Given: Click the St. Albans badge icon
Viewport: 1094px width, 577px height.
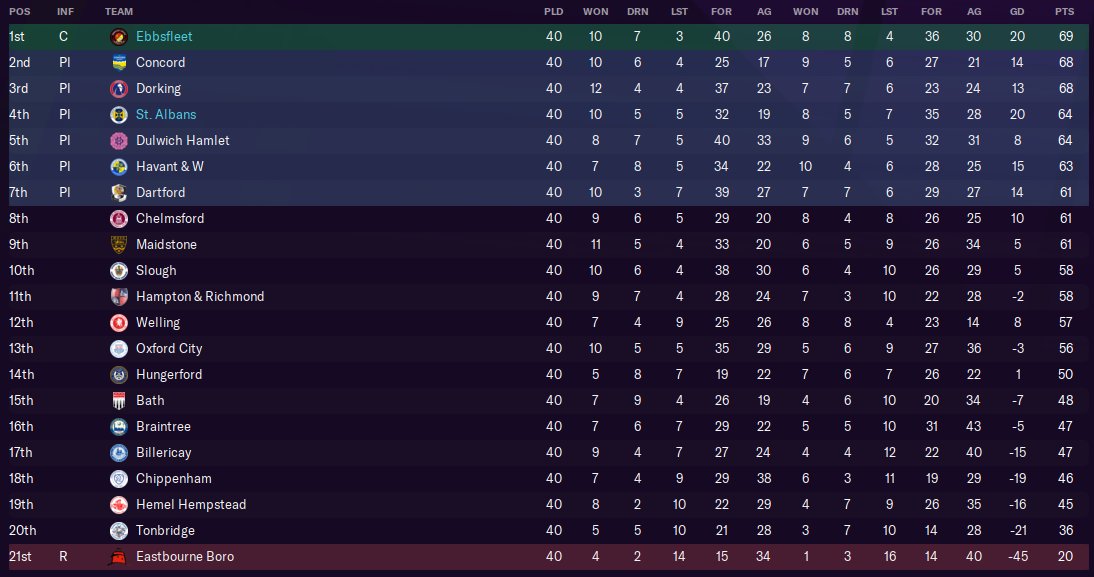Looking at the screenshot, I should (x=119, y=114).
